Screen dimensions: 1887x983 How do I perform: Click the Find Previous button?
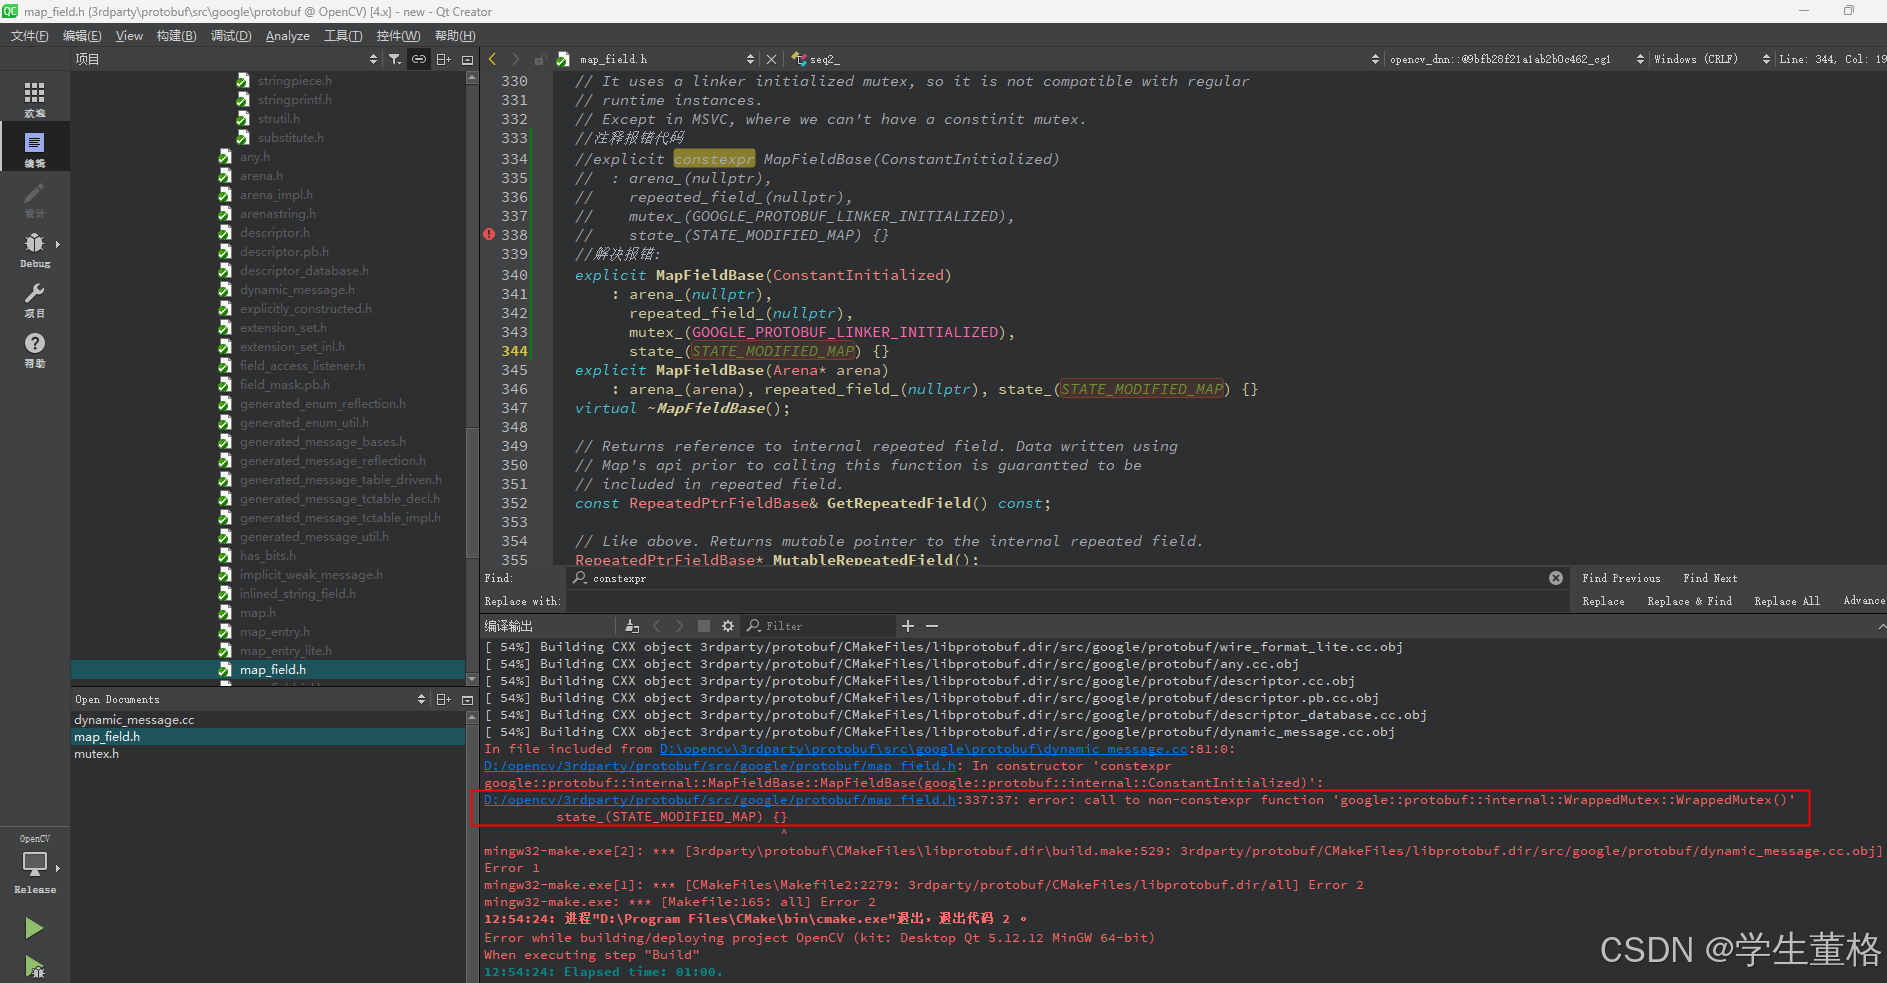(1621, 578)
